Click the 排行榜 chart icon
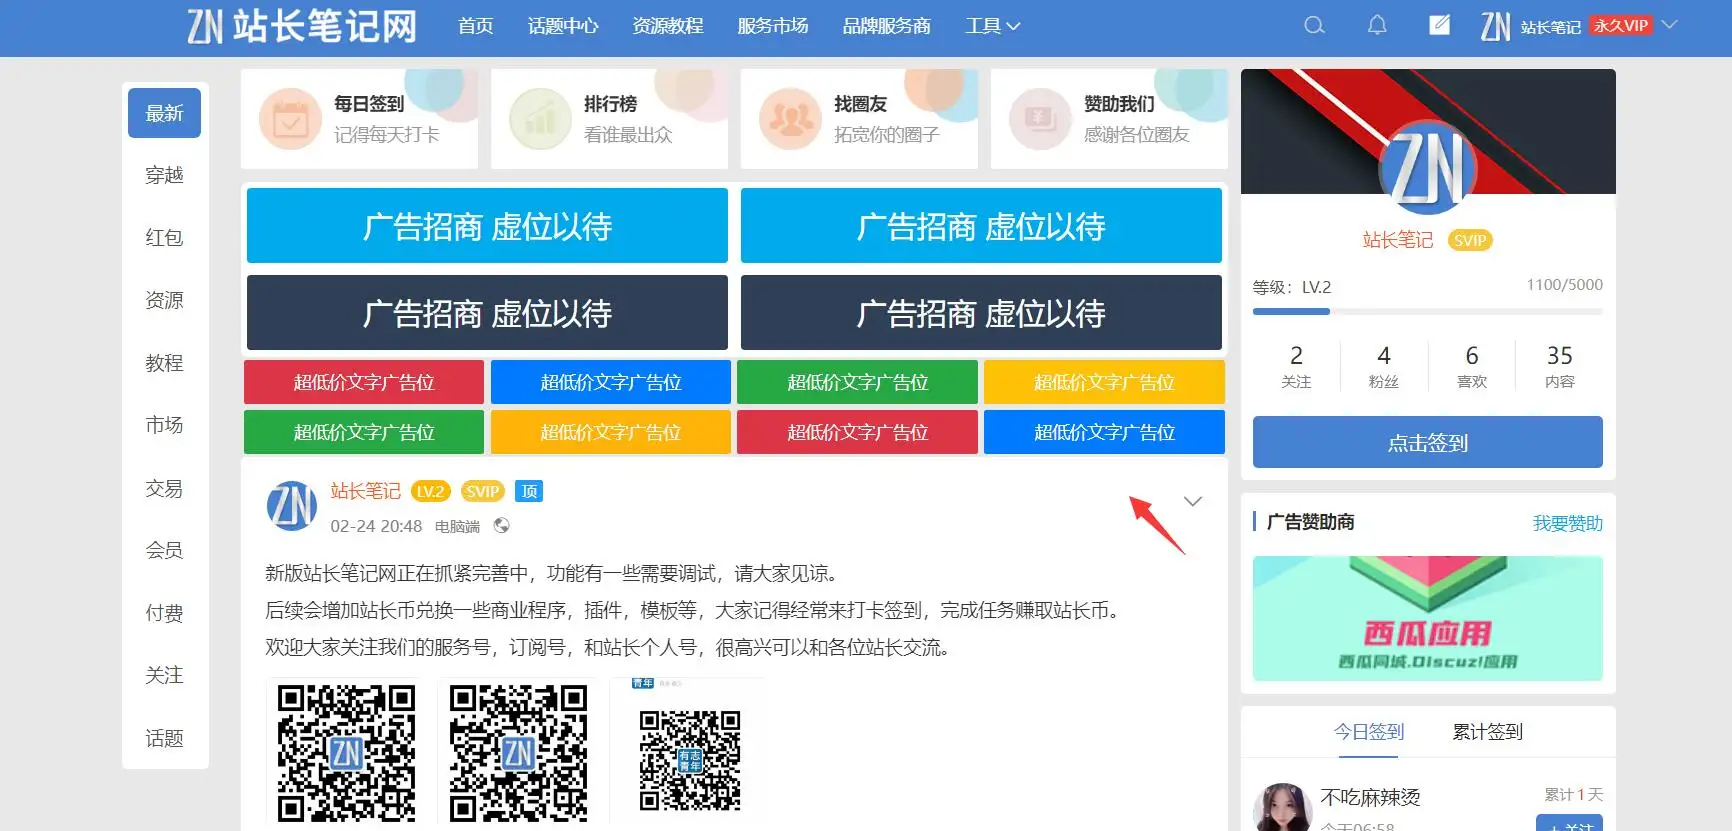Viewport: 1732px width, 831px height. (540, 119)
